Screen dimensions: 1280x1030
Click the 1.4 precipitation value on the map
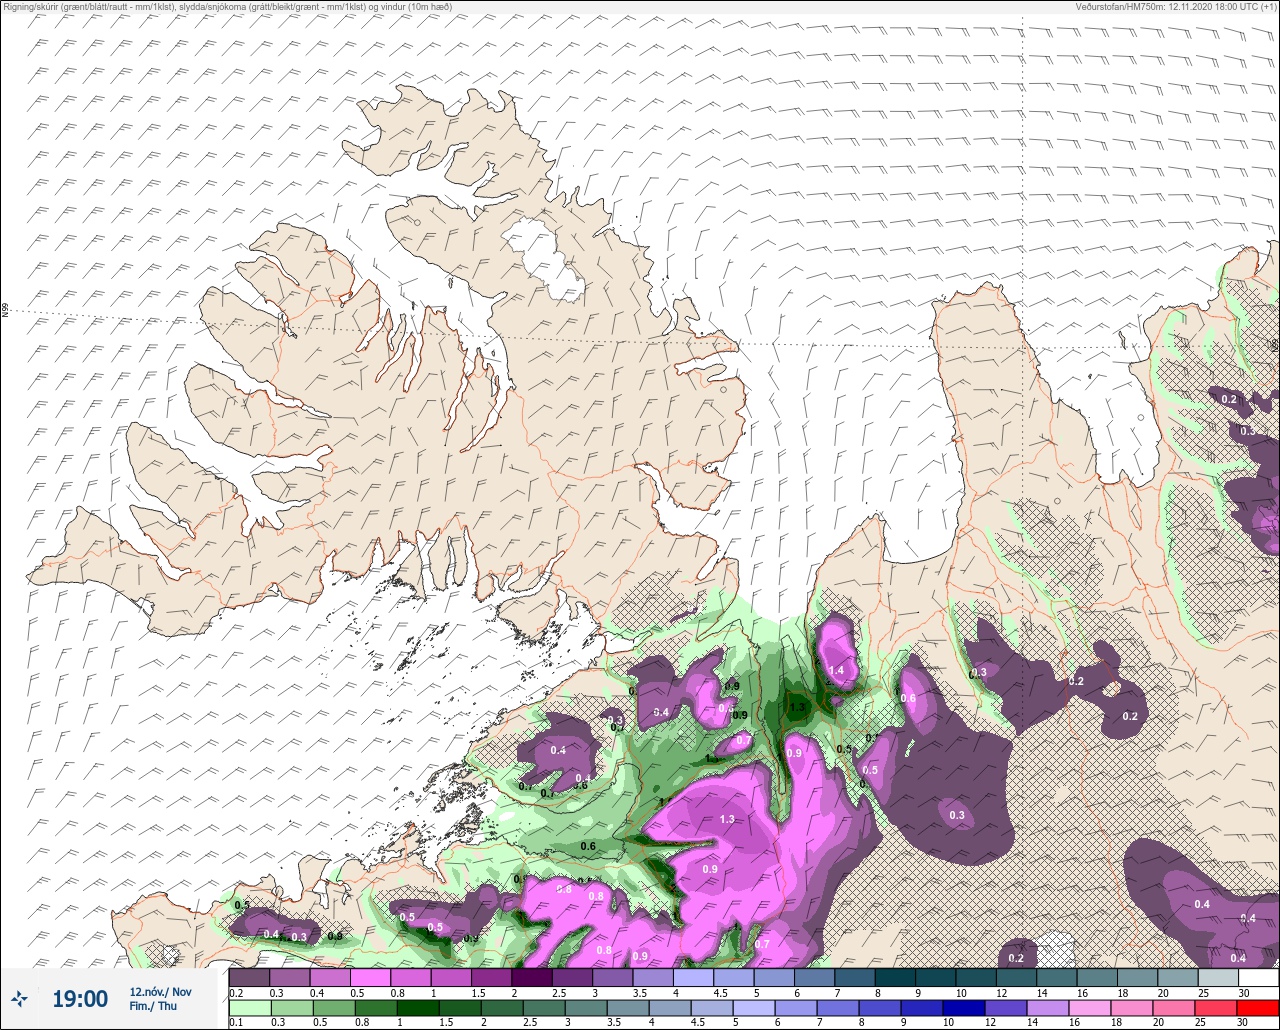(x=836, y=670)
